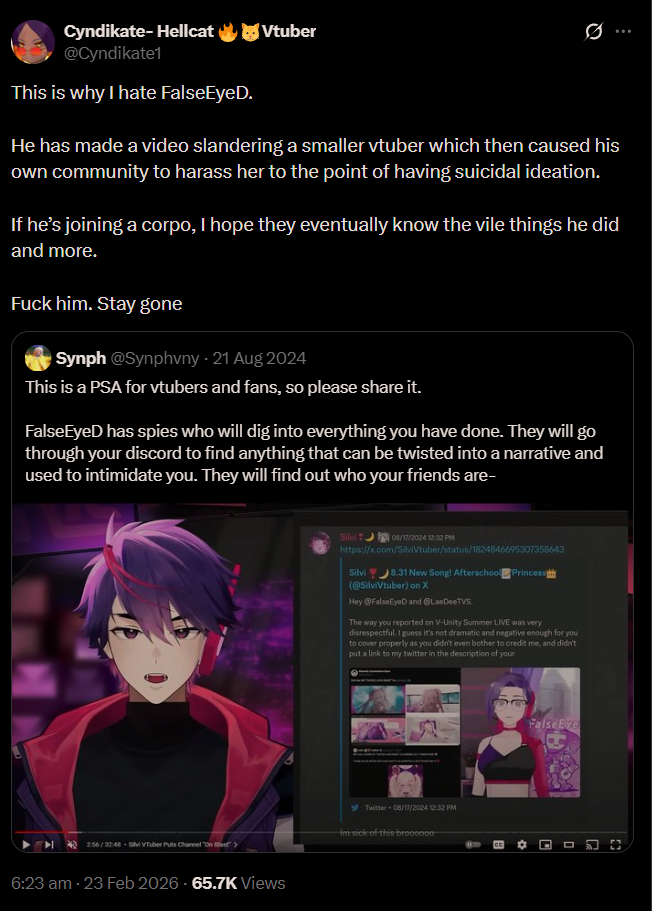Expand the video chapter title chevron

235,844
